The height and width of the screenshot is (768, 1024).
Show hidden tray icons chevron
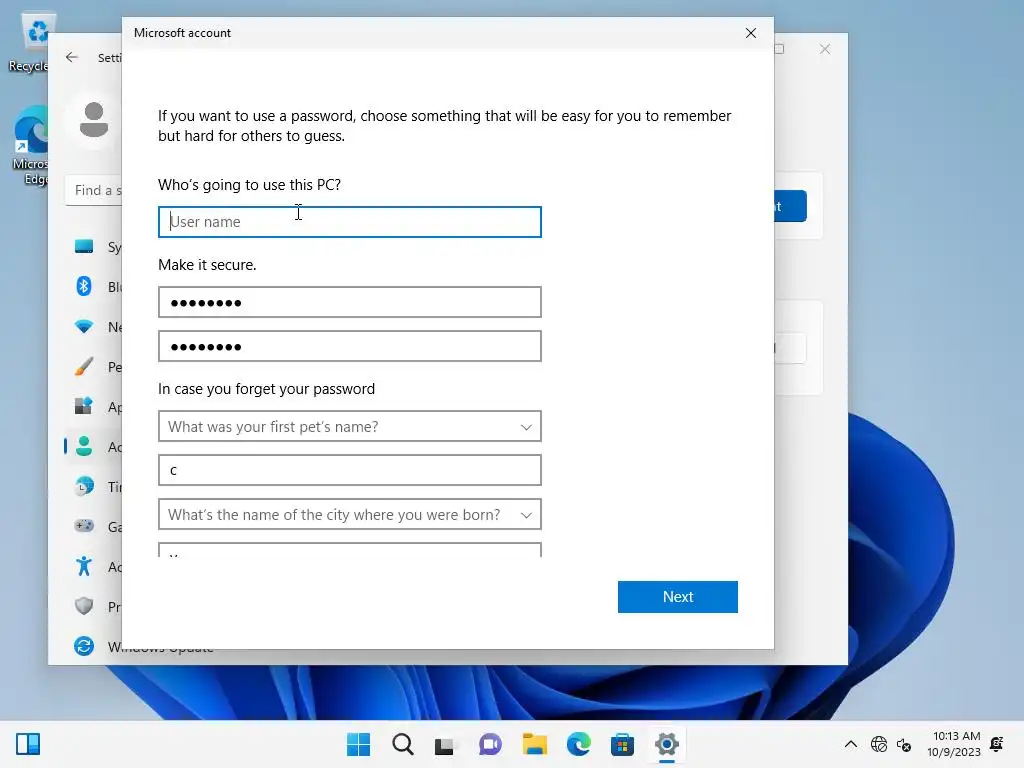[x=851, y=744]
